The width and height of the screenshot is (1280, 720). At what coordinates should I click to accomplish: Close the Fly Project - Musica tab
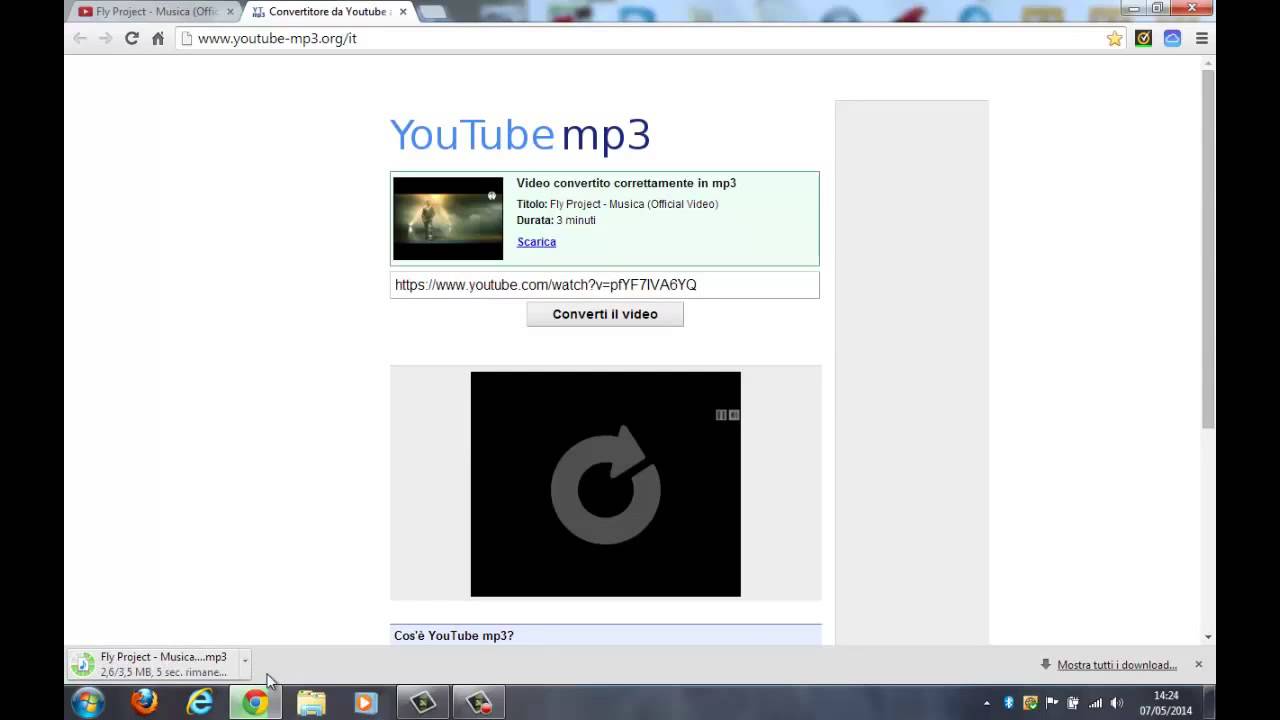pos(230,12)
